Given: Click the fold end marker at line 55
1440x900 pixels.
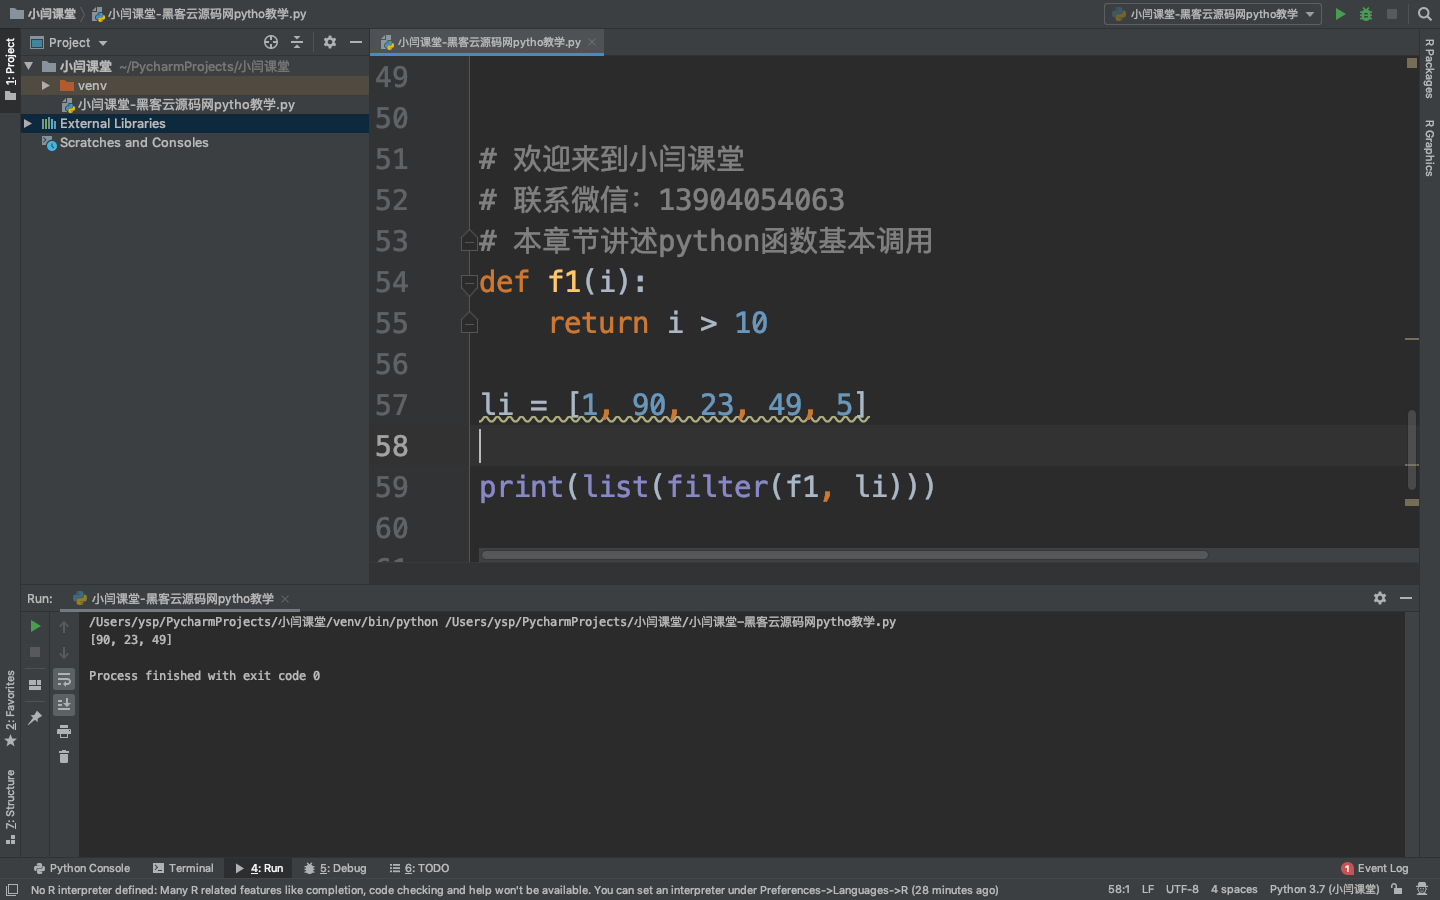Looking at the screenshot, I should point(469,323).
